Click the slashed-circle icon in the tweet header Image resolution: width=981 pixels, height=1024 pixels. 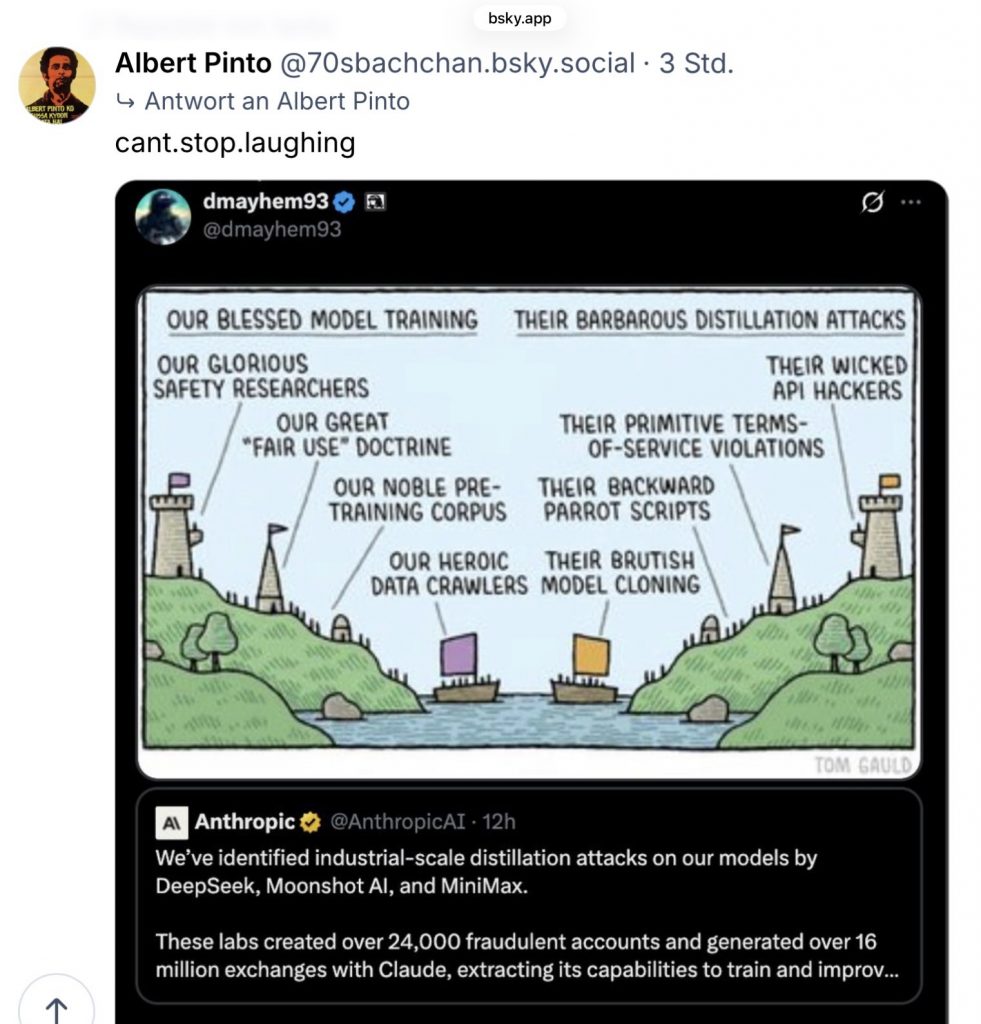click(x=872, y=202)
